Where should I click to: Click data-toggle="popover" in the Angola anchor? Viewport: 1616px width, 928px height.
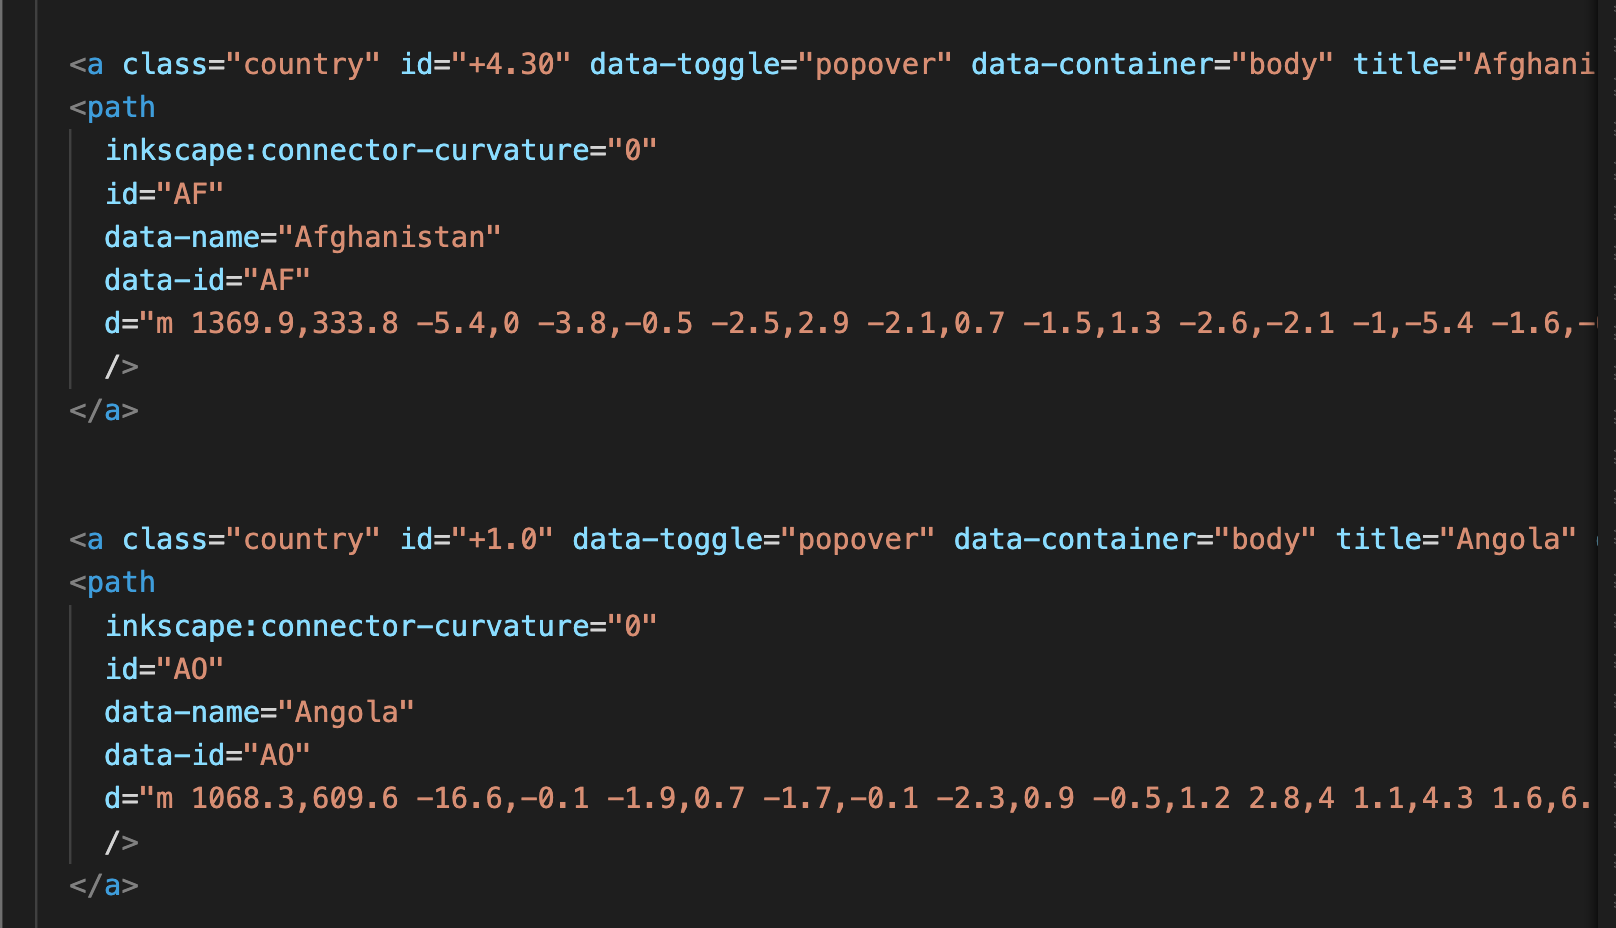point(753,539)
